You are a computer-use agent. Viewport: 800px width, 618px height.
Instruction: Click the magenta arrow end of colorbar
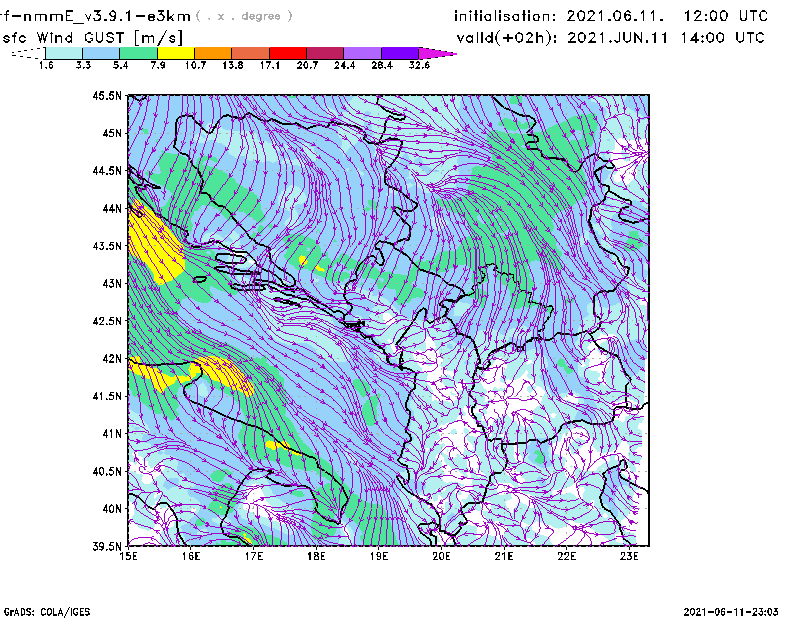(437, 53)
